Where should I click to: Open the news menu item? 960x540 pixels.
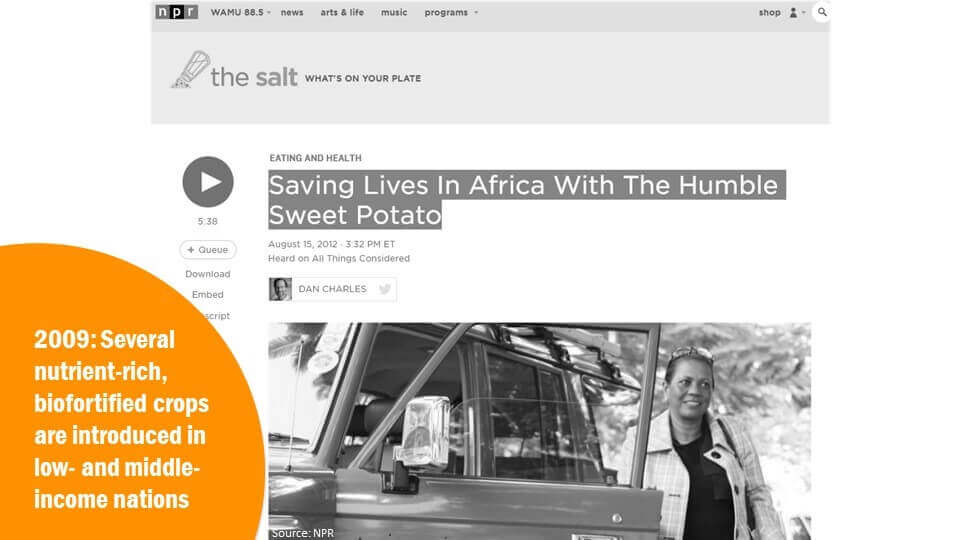292,12
